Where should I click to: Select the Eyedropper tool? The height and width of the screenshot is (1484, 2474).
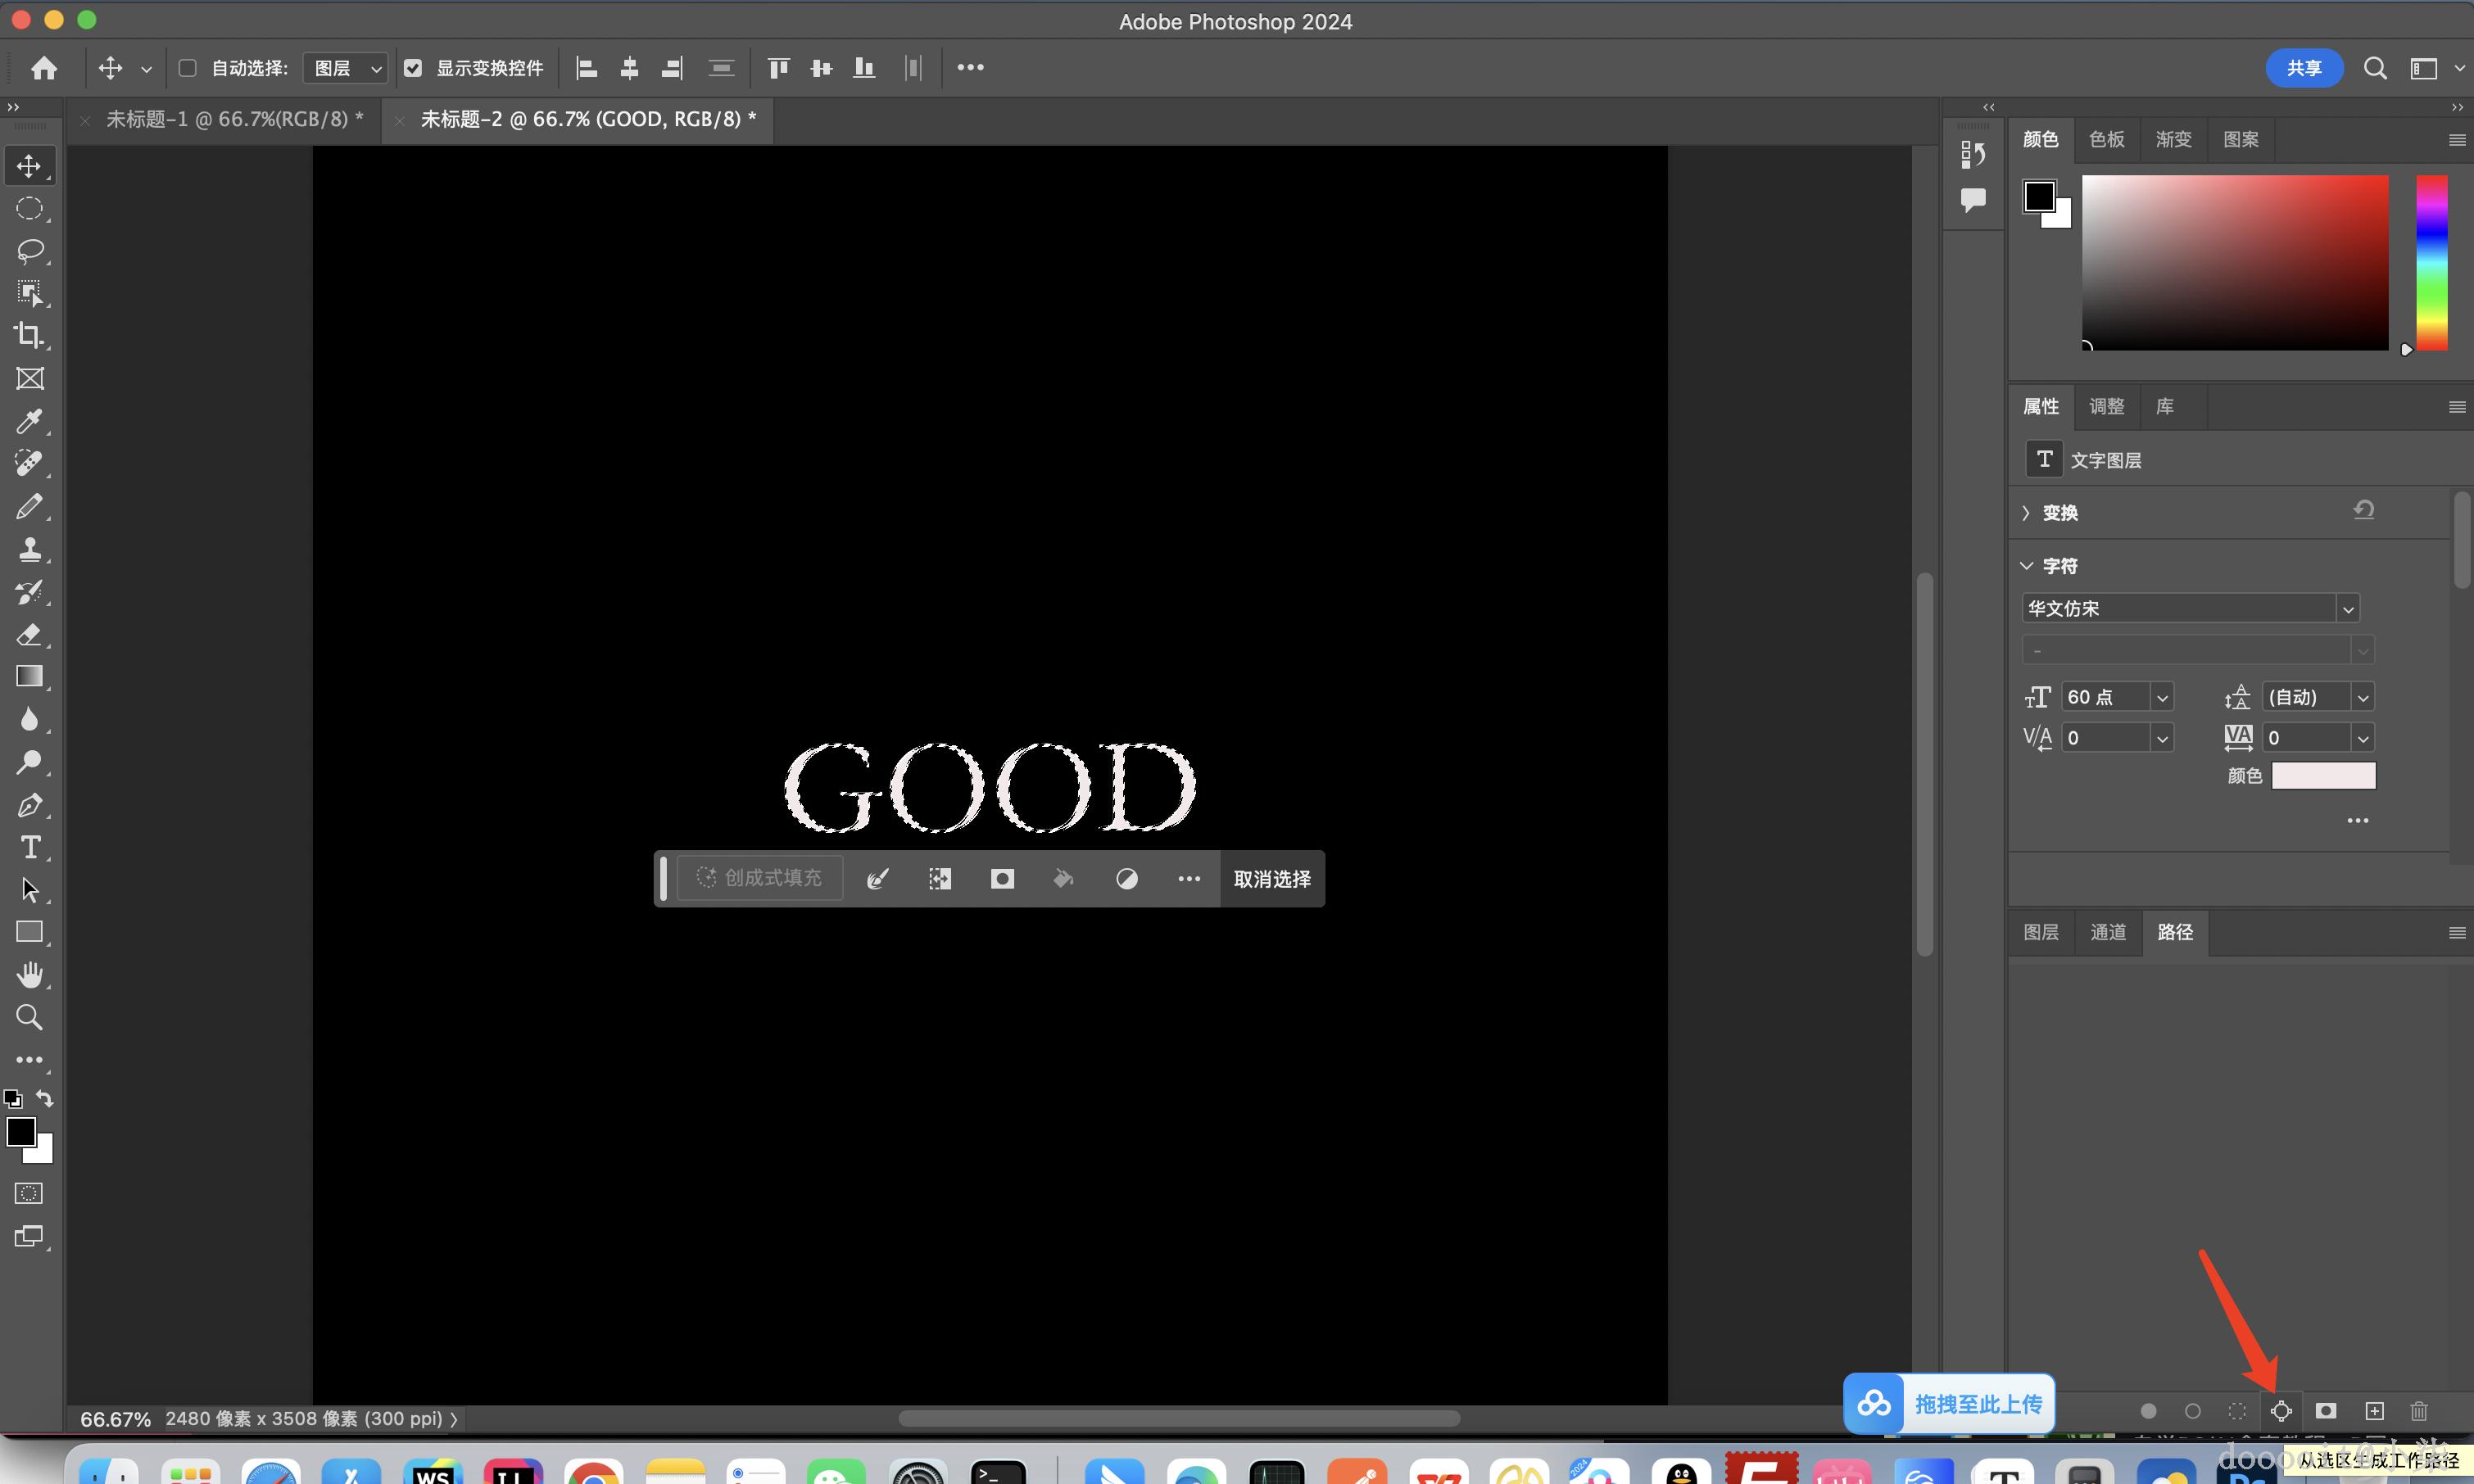point(29,421)
